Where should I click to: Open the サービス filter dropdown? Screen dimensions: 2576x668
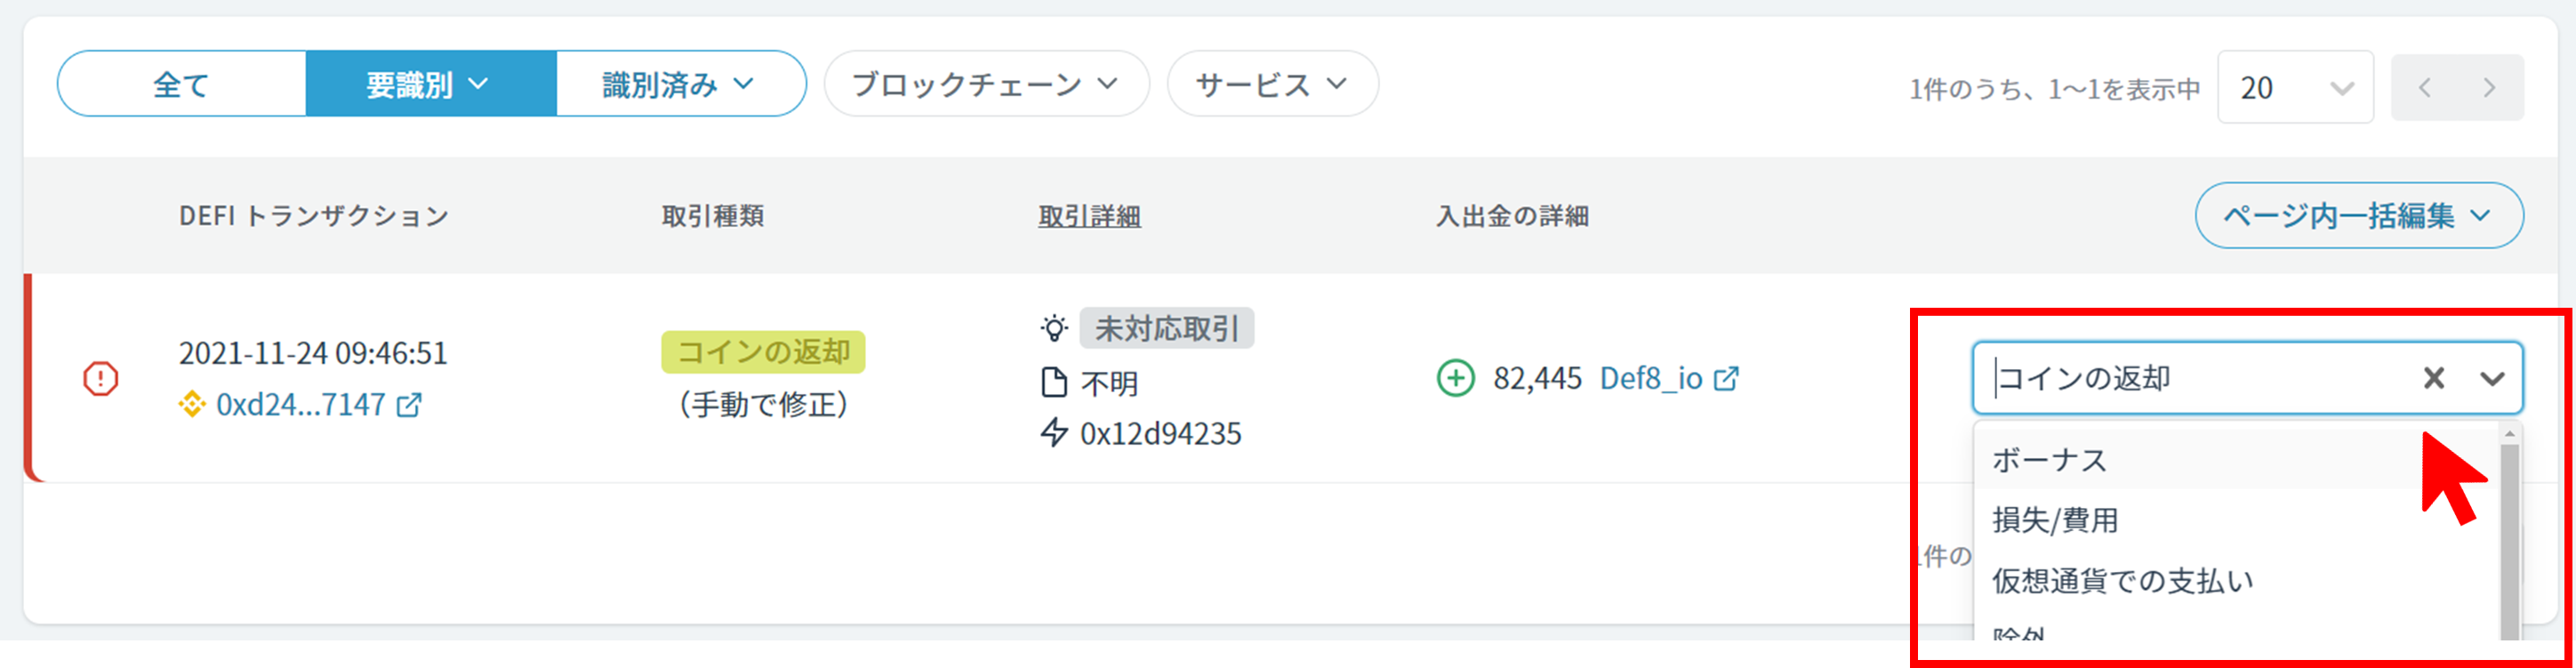tap(1273, 84)
